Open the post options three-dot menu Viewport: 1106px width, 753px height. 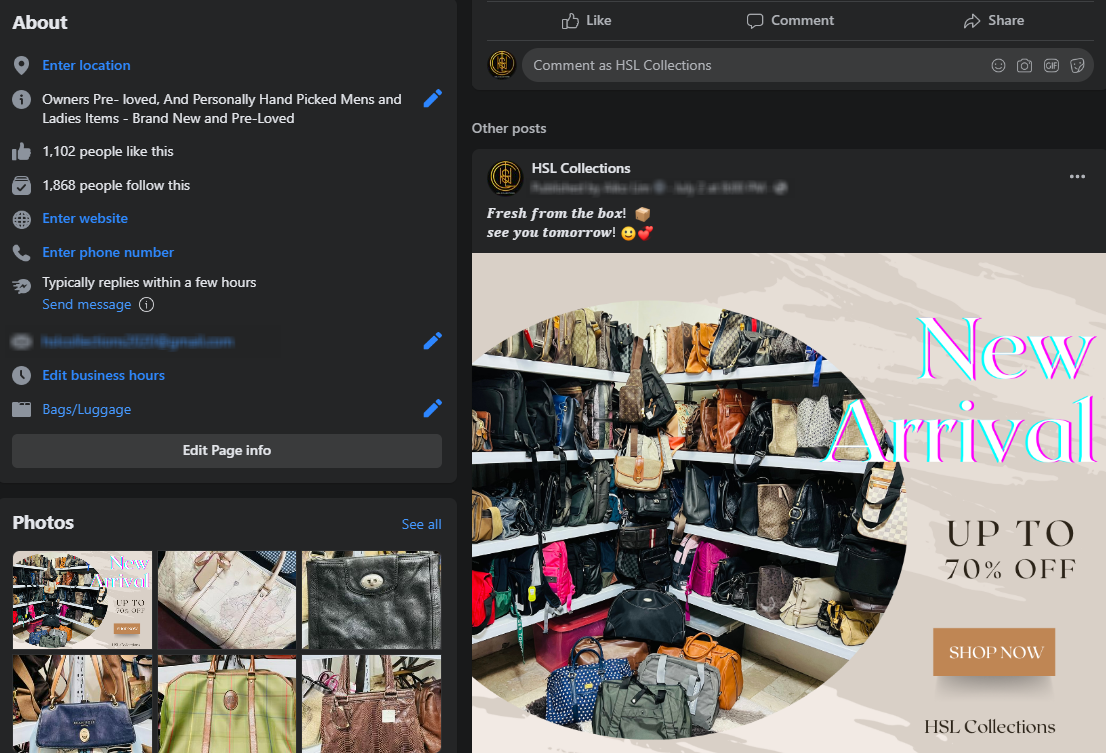[1077, 176]
